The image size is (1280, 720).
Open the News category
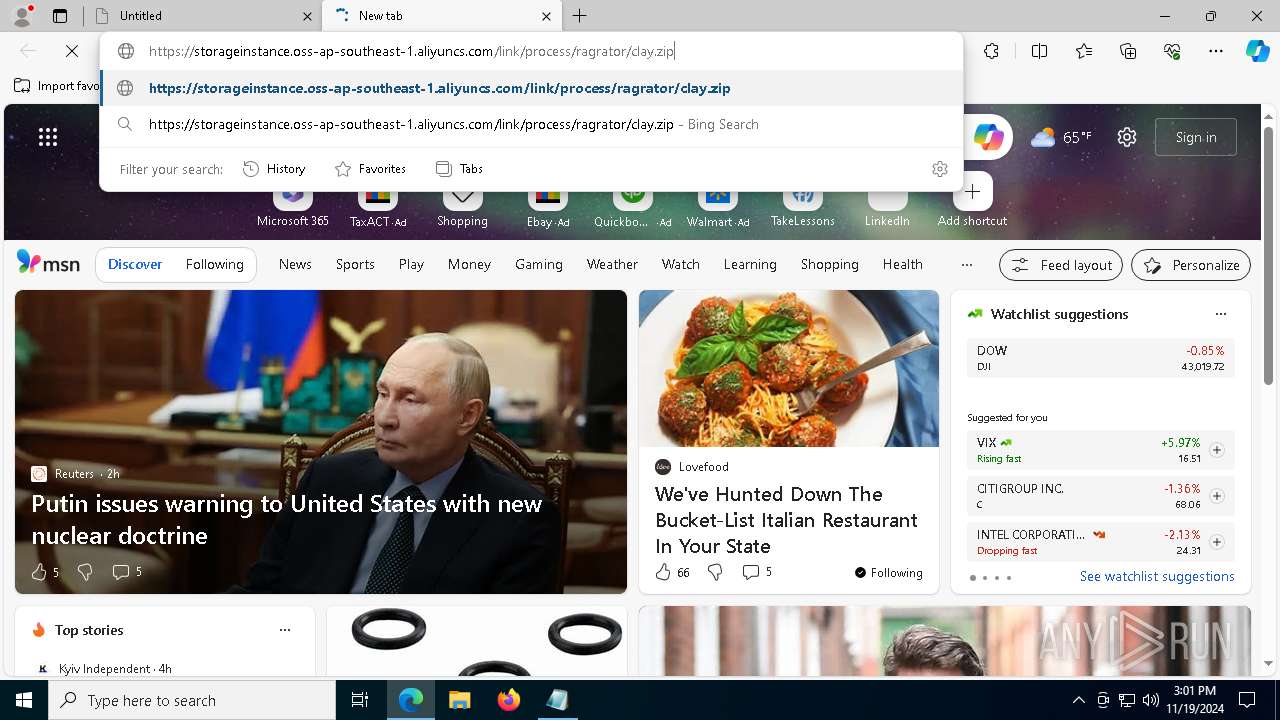tap(295, 264)
